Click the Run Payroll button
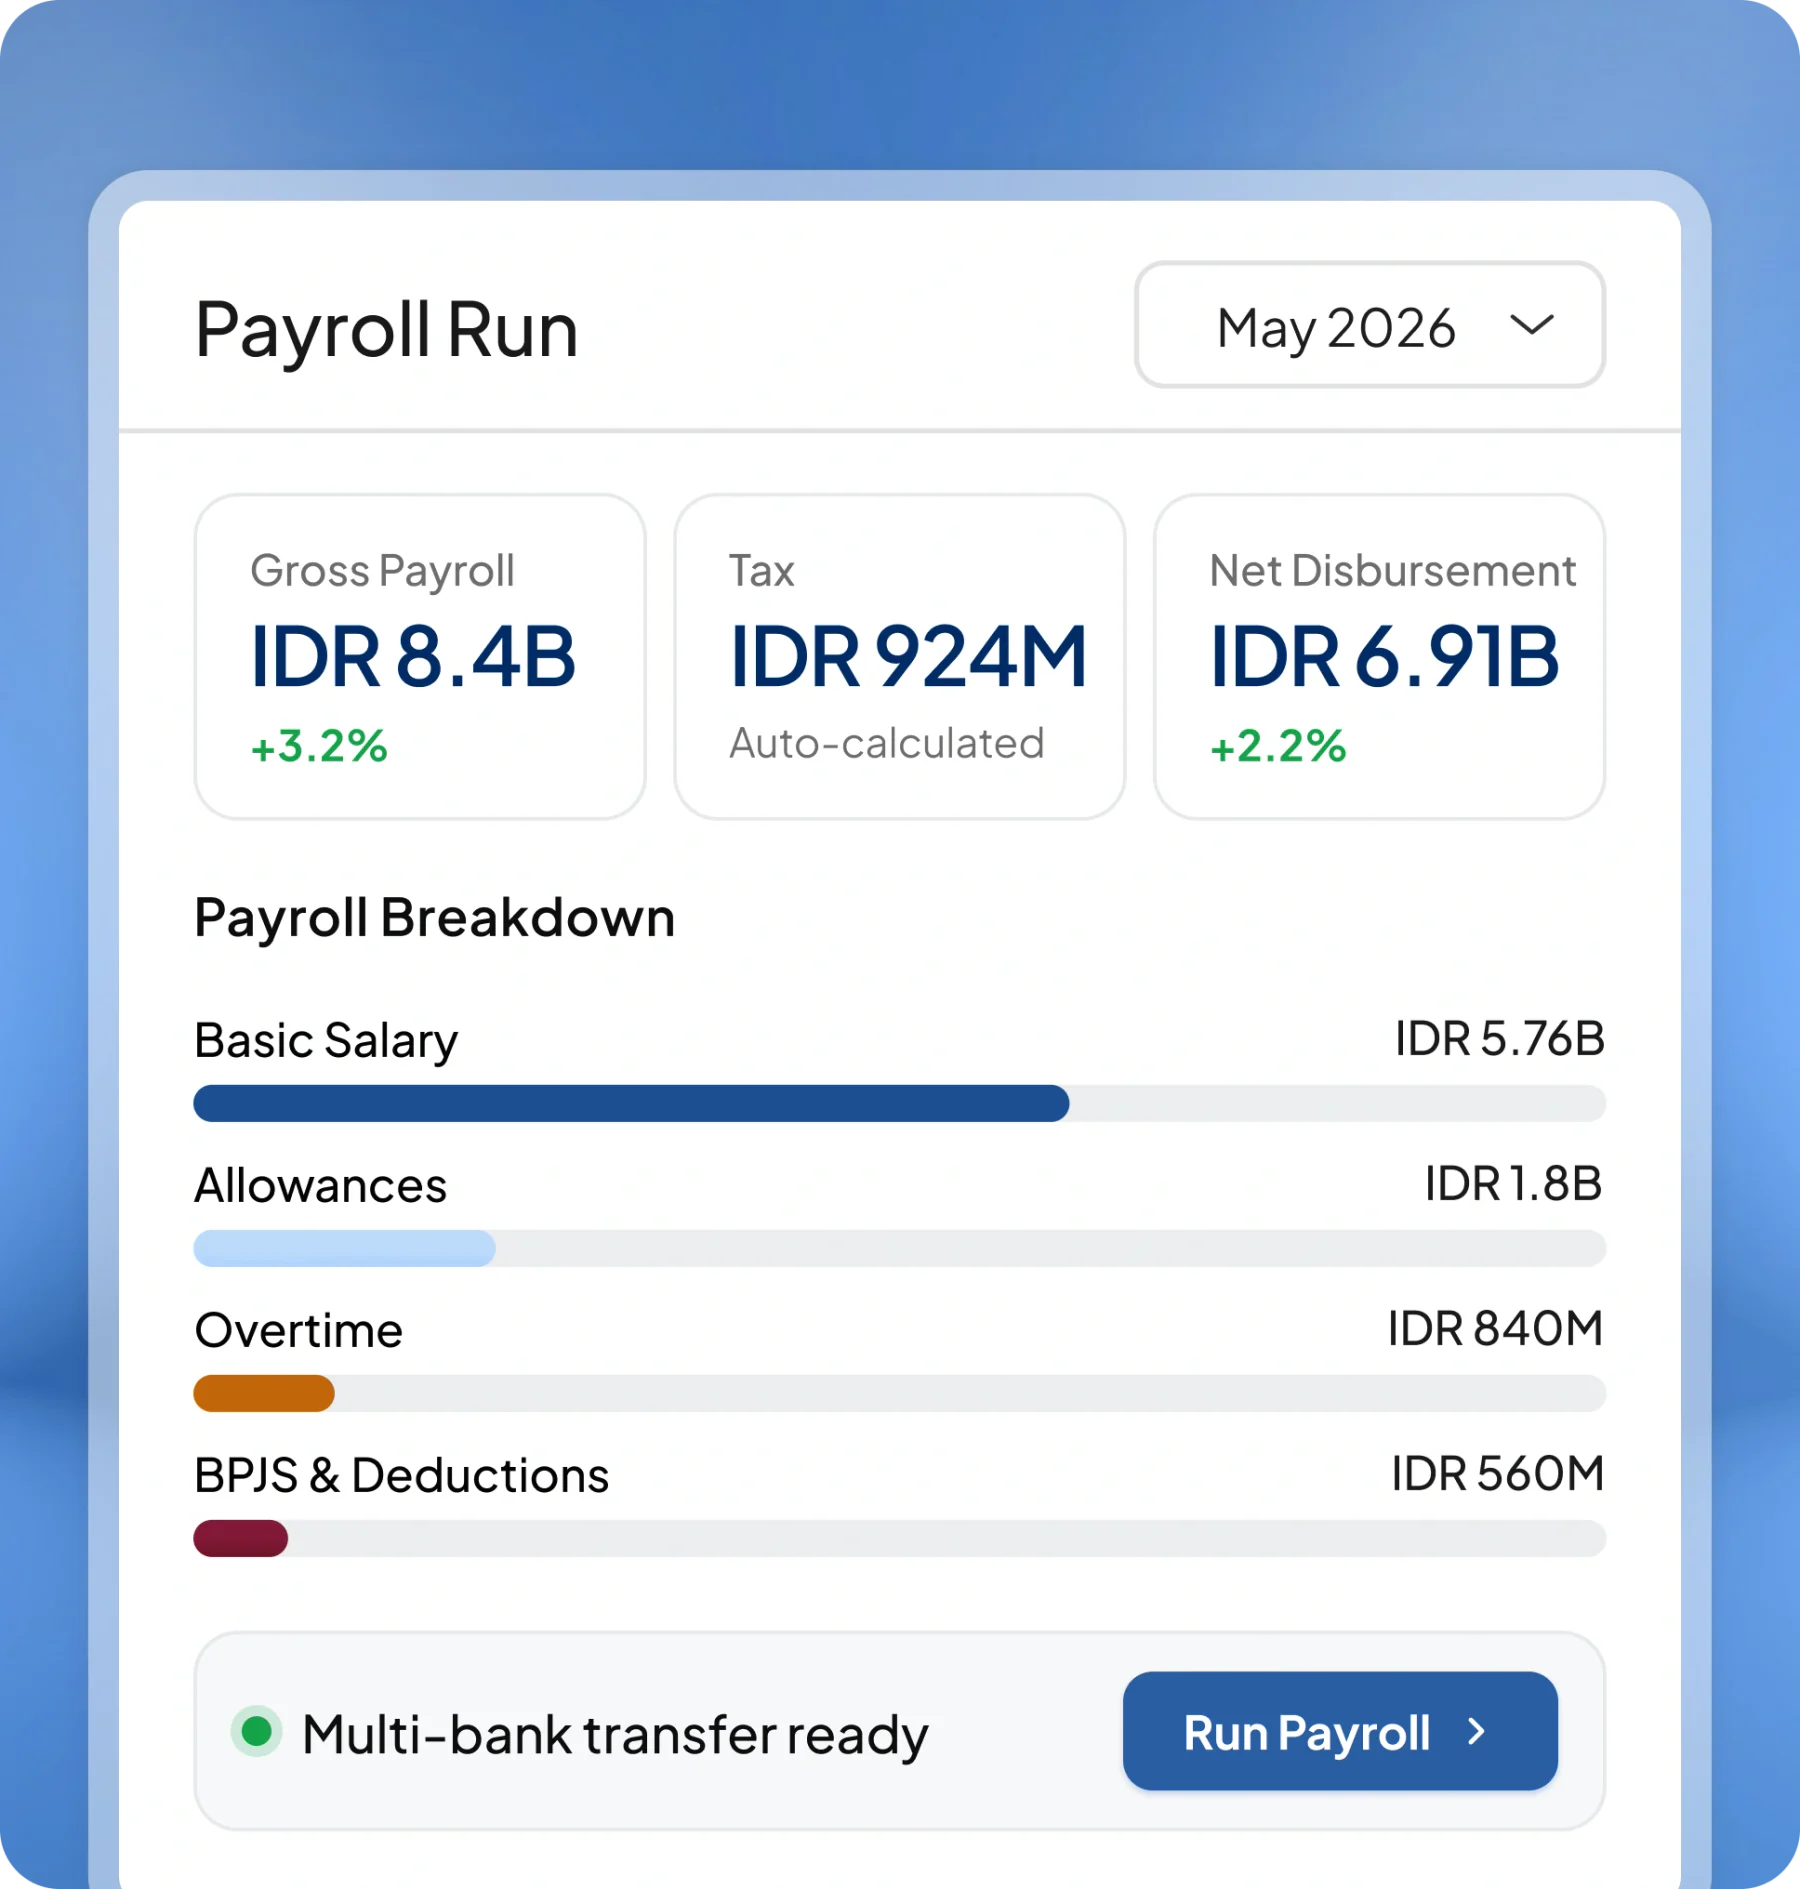Image resolution: width=1800 pixels, height=1889 pixels. (x=1340, y=1731)
